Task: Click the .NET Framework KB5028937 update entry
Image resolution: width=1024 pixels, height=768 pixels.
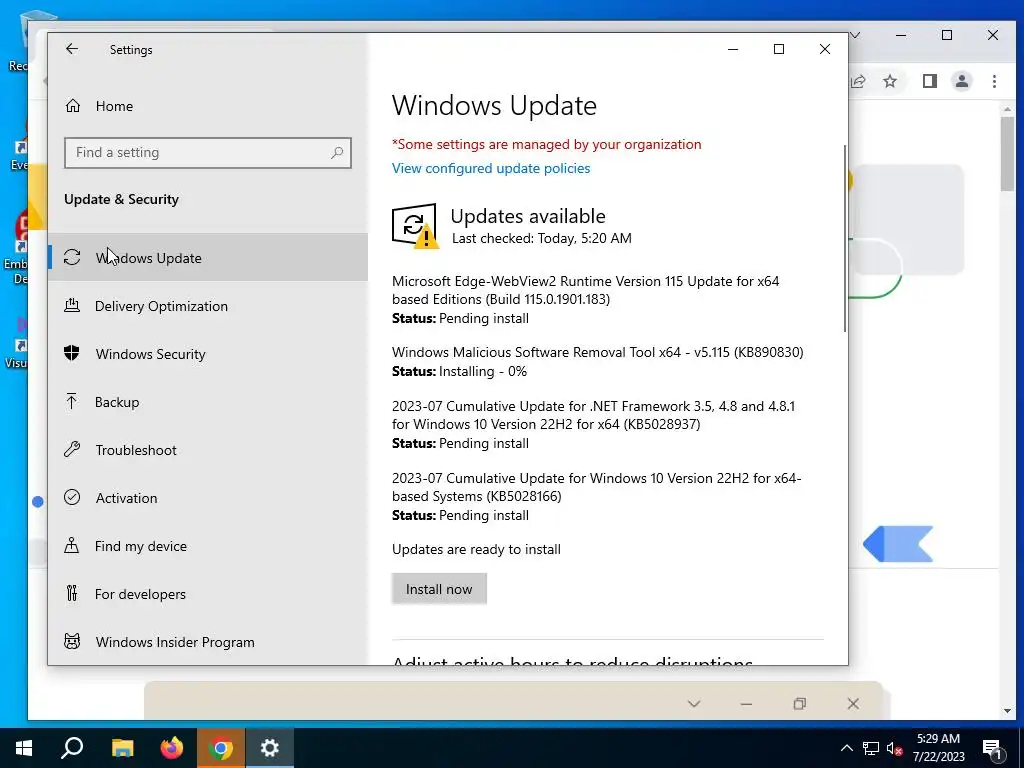Action: (594, 424)
